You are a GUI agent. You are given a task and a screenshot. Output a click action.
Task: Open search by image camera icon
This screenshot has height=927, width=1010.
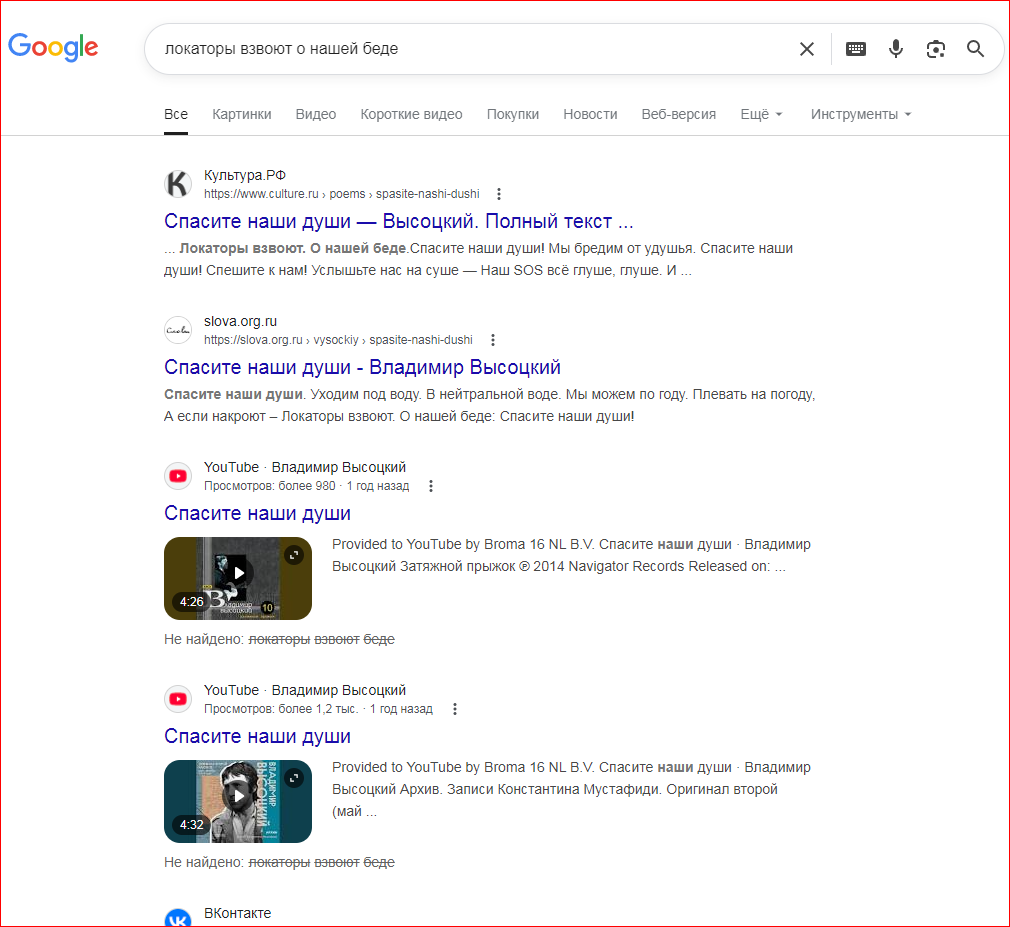coord(936,49)
